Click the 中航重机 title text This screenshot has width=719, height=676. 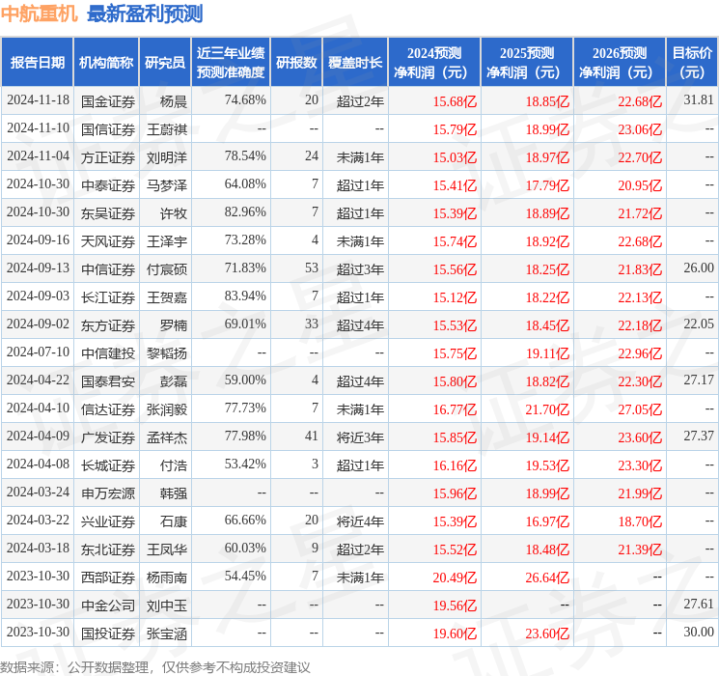click(39, 14)
